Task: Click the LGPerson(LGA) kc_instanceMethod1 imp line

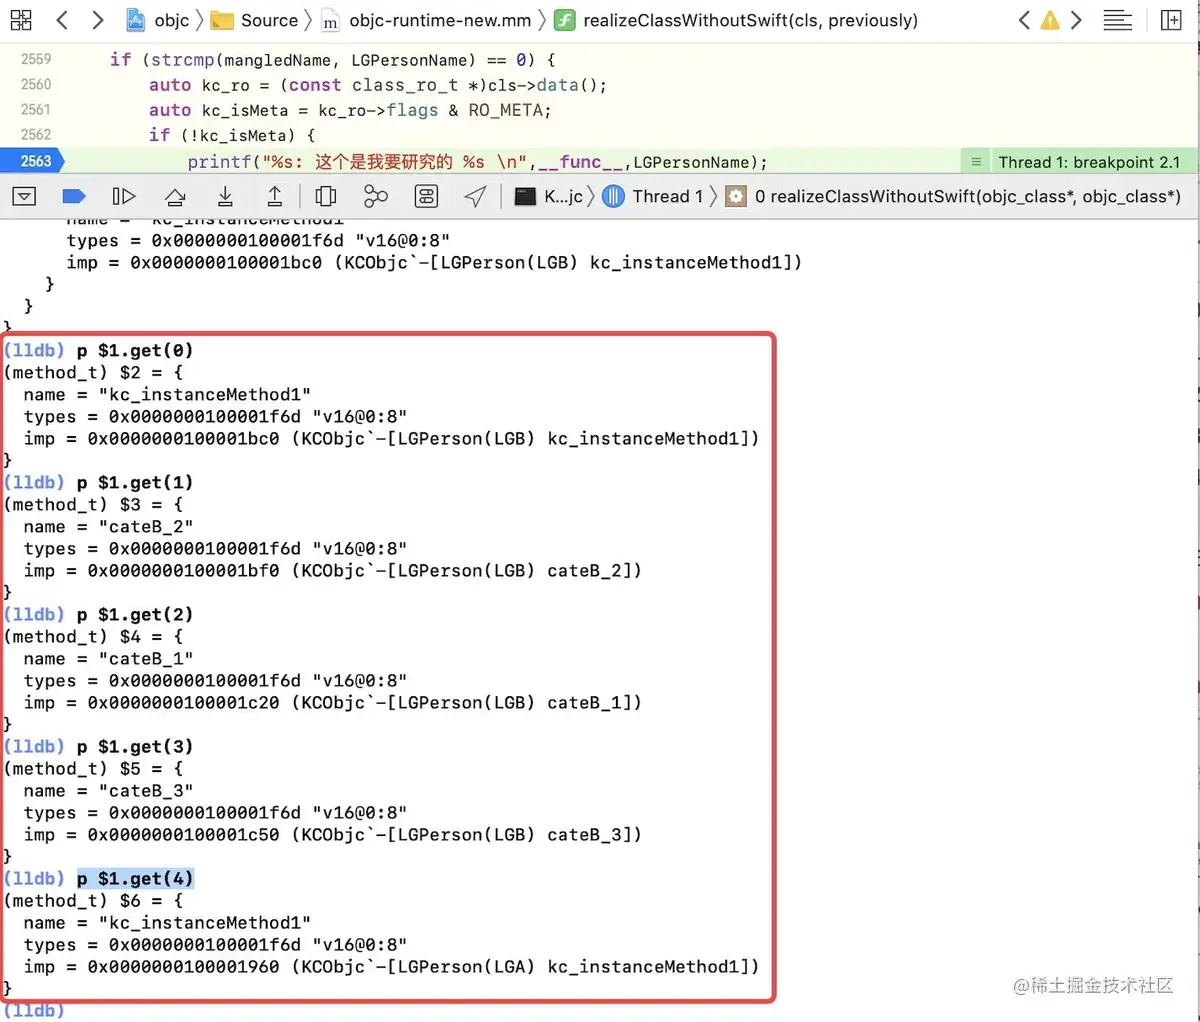Action: pyautogui.click(x=391, y=967)
